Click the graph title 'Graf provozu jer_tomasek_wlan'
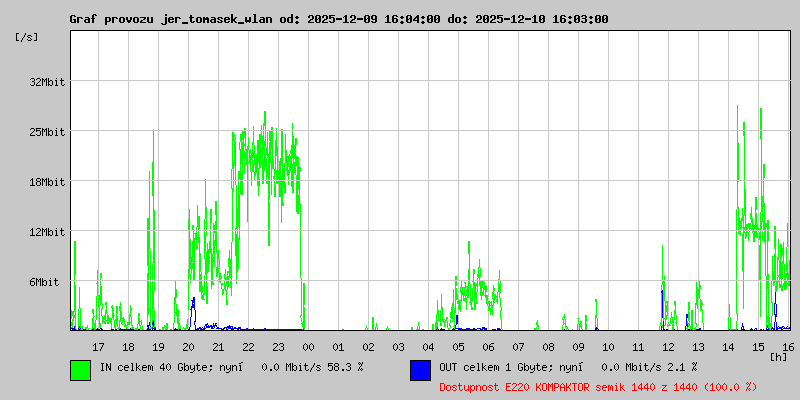800x400 pixels. tap(172, 19)
